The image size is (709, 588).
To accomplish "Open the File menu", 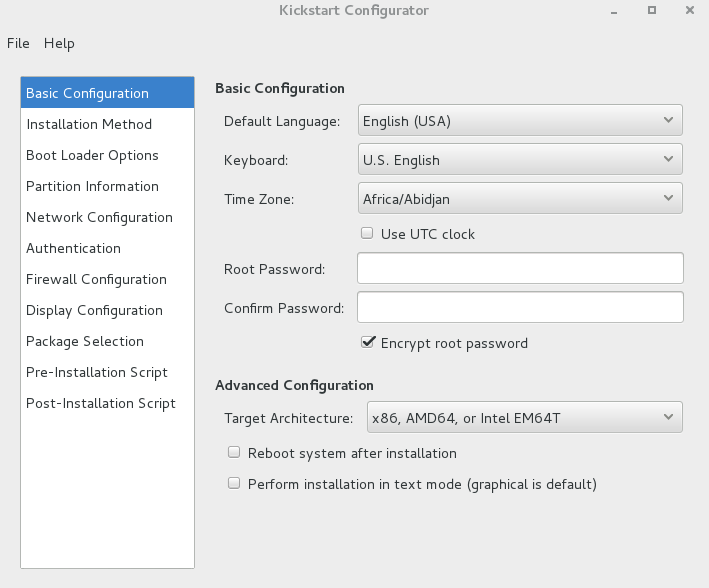I will 18,43.
